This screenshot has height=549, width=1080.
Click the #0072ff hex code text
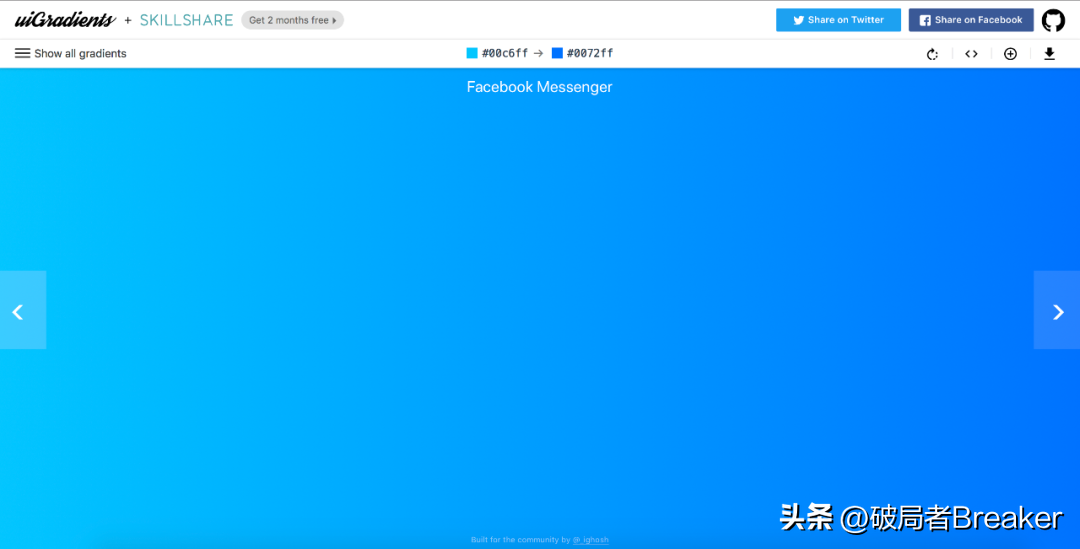pos(590,54)
